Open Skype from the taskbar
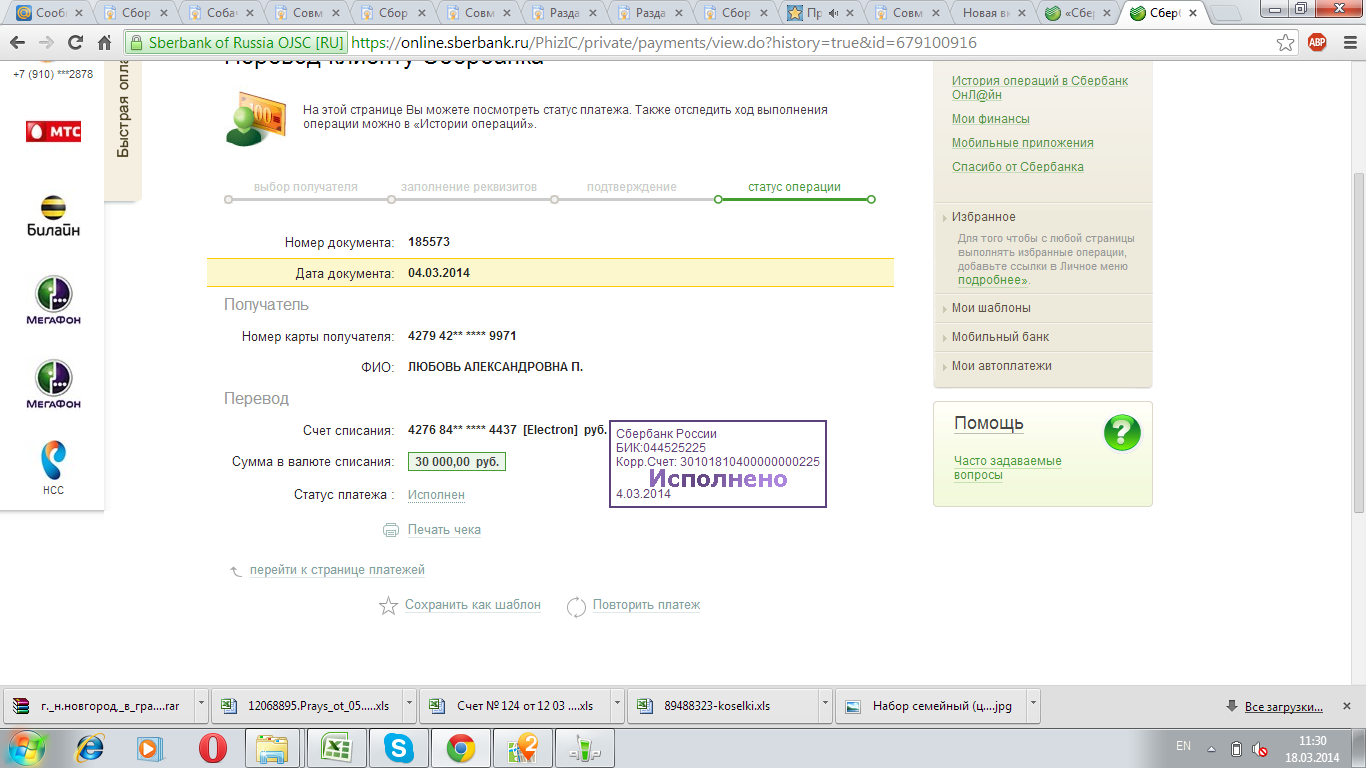Viewport: 1366px width, 768px height. coord(398,747)
